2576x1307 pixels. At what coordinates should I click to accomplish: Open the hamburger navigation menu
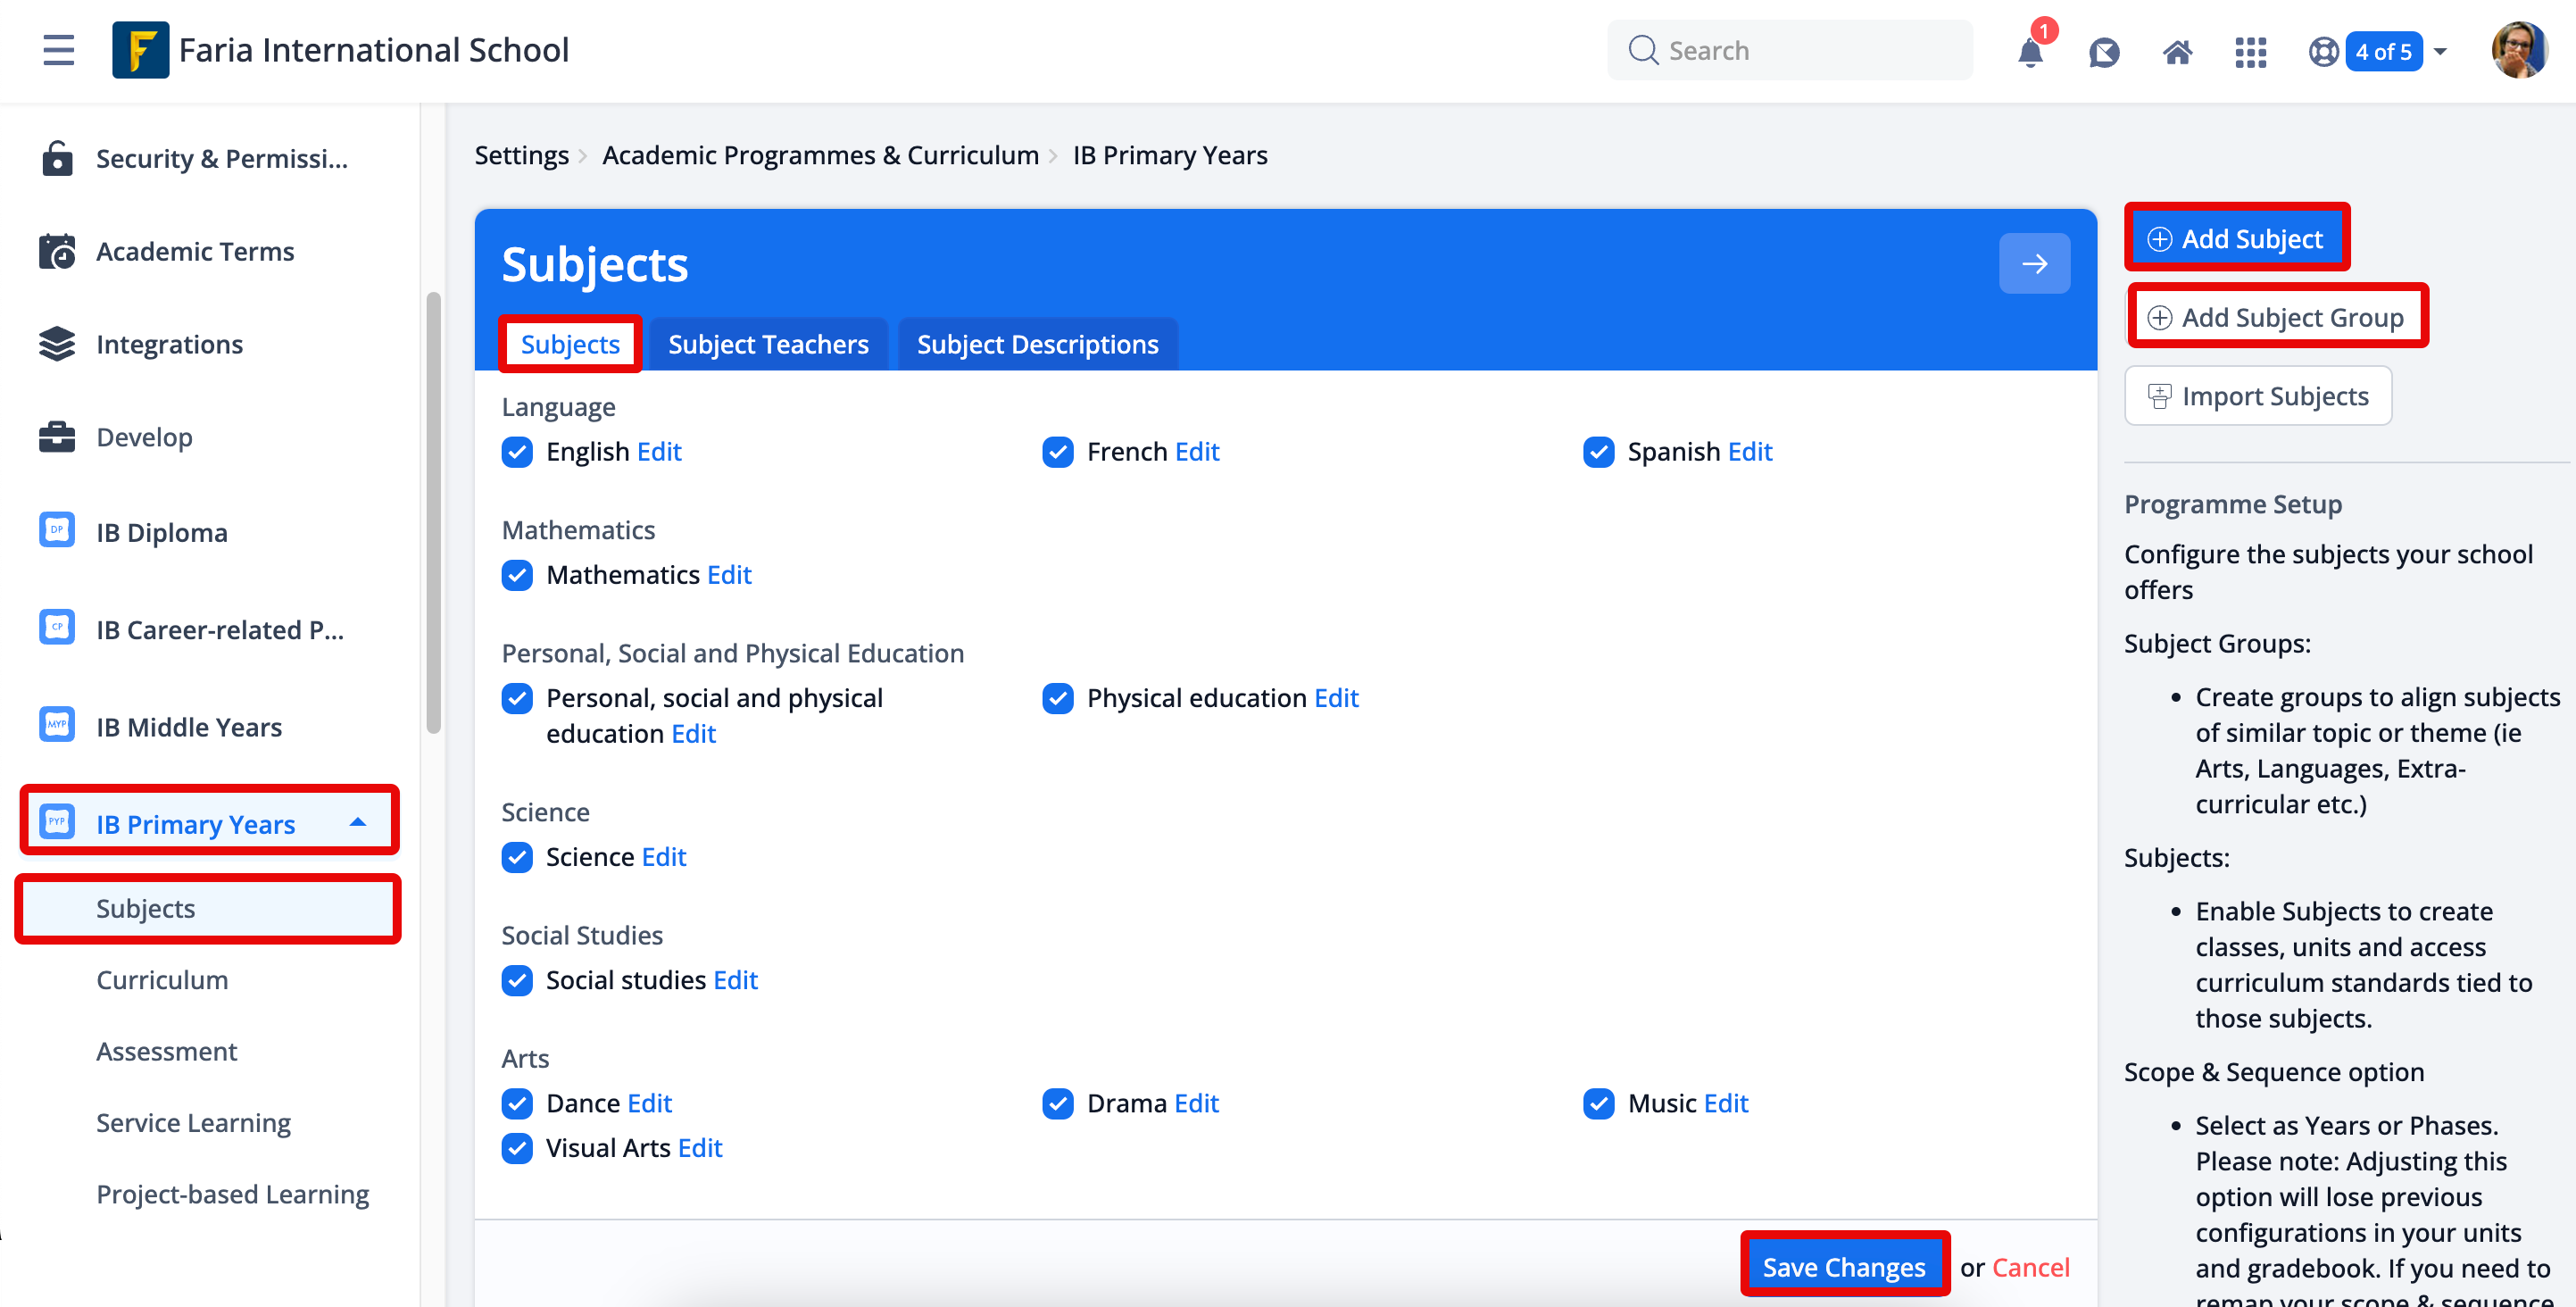tap(59, 50)
